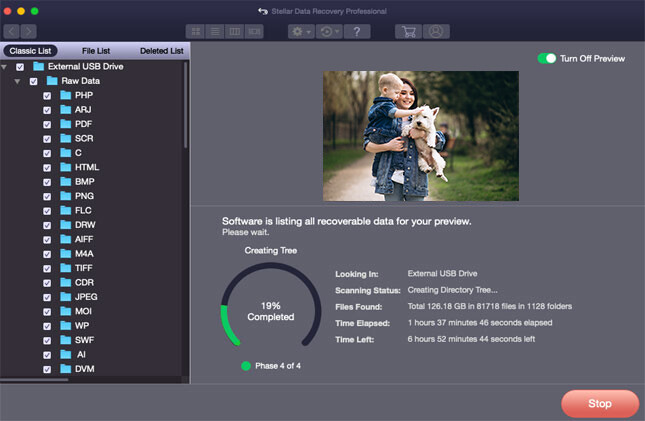The height and width of the screenshot is (421, 645).
Task: Uncheck the External USB Drive checkbox
Action: (20, 67)
